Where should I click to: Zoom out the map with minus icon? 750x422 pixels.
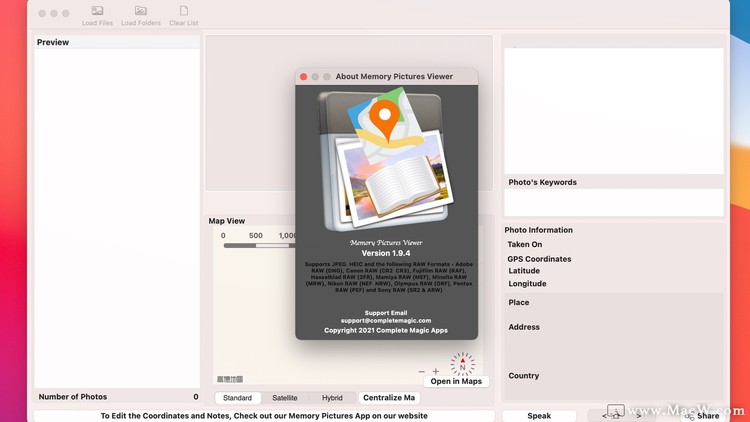tap(422, 372)
